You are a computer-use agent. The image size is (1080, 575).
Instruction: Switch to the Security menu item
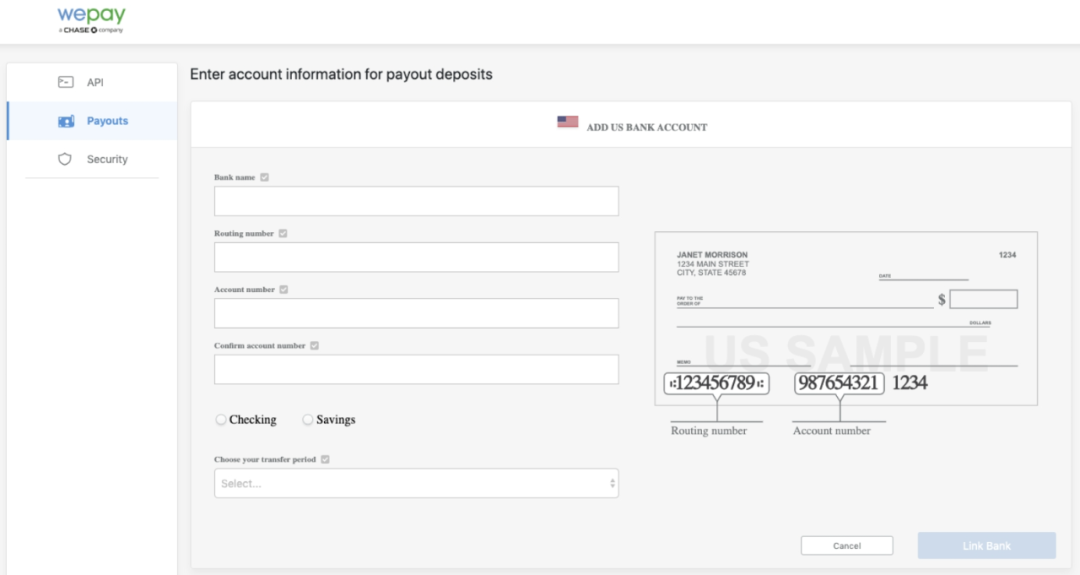pos(107,159)
